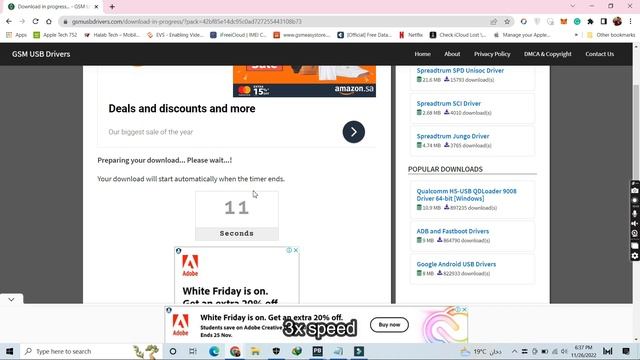Screen dimensions: 640x360
Task: Open the Spreadtrum SCI Driver link
Action: 449,104
